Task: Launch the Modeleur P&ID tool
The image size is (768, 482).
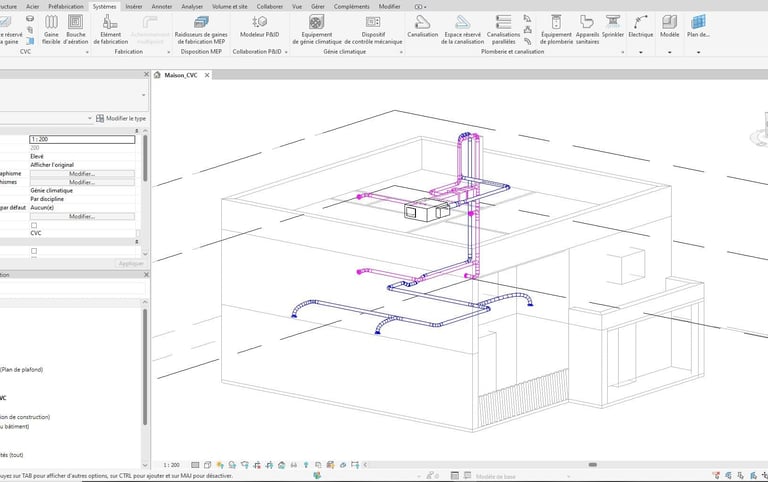Action: [260, 27]
